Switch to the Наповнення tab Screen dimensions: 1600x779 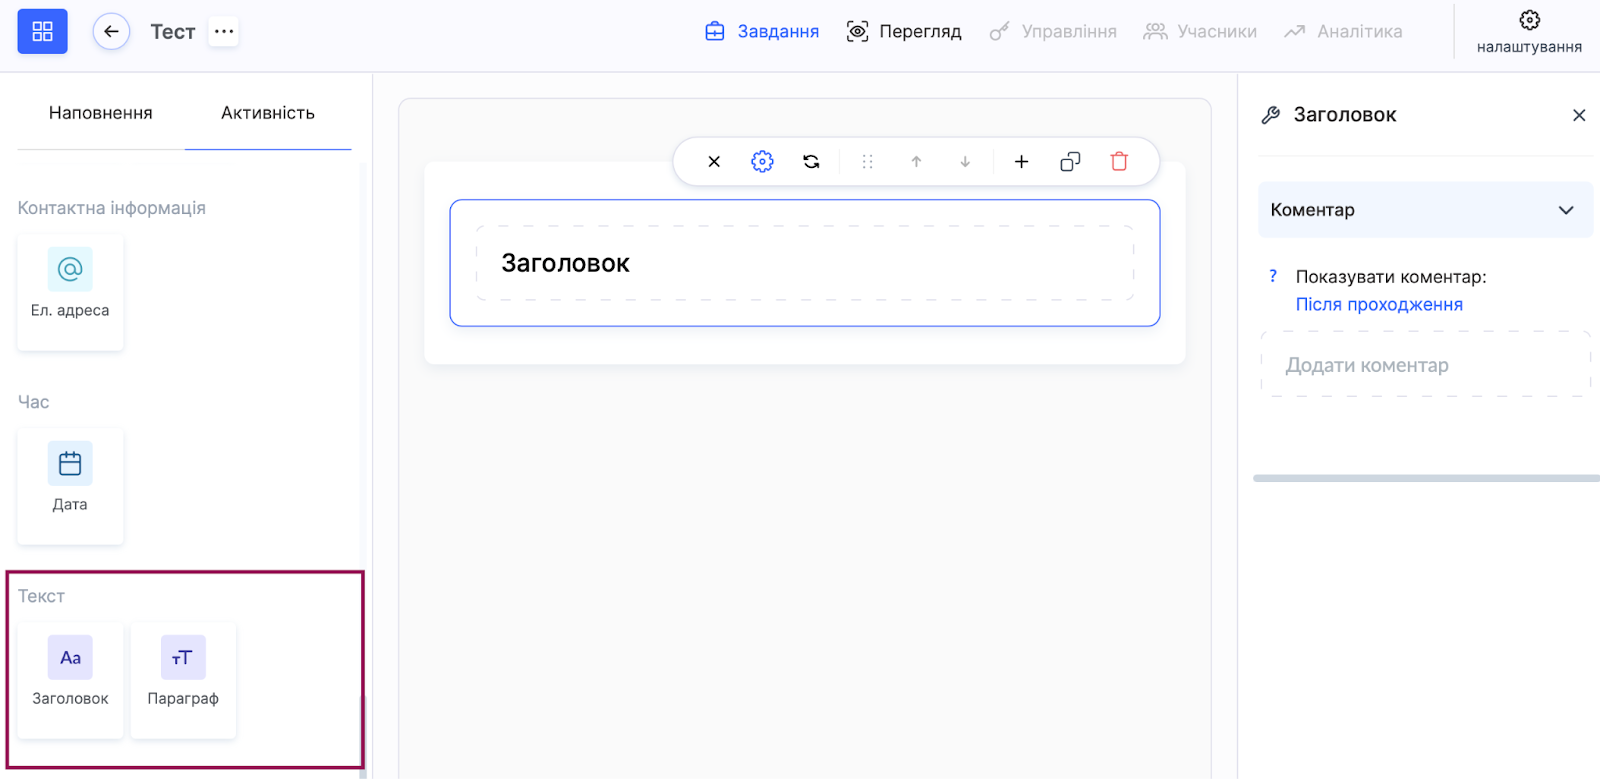pyautogui.click(x=101, y=114)
